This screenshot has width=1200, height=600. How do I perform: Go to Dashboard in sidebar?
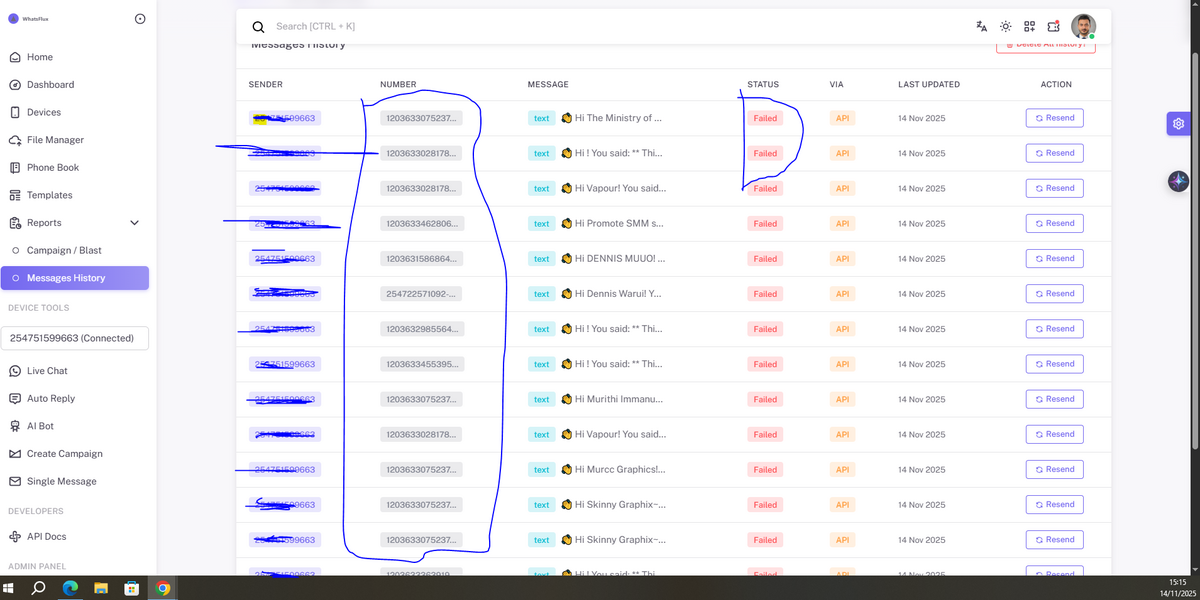tap(50, 85)
